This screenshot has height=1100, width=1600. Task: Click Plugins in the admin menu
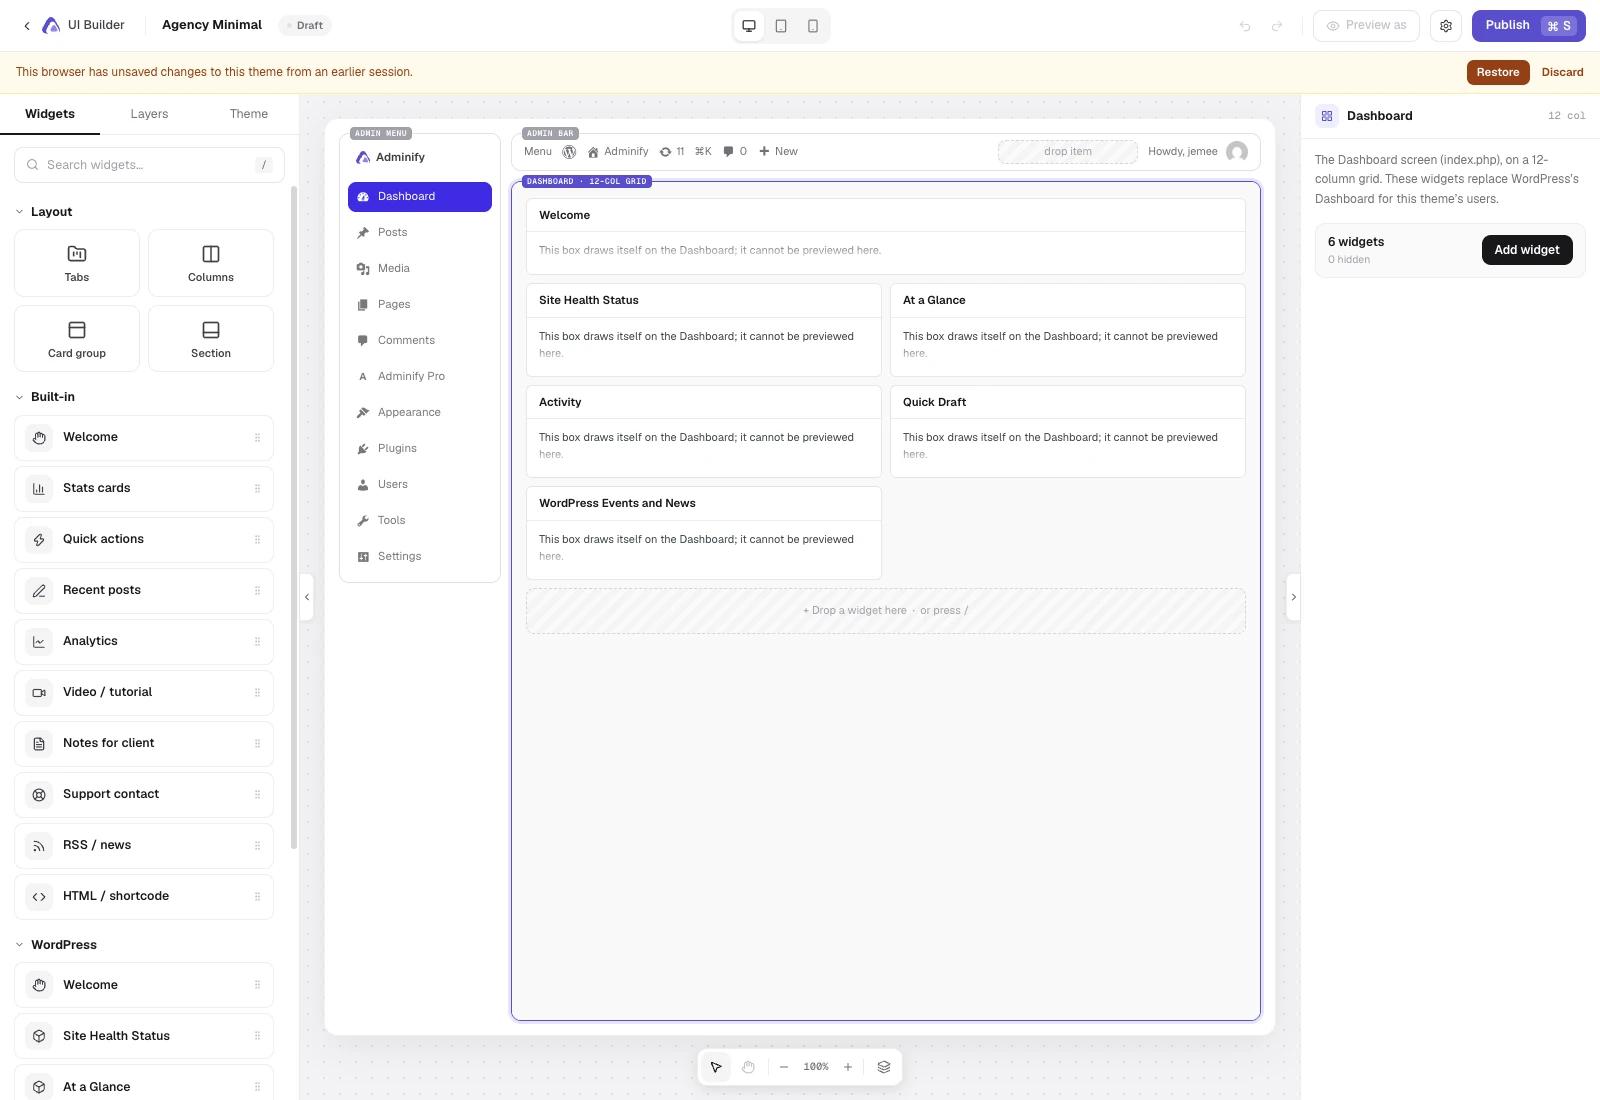[420, 449]
